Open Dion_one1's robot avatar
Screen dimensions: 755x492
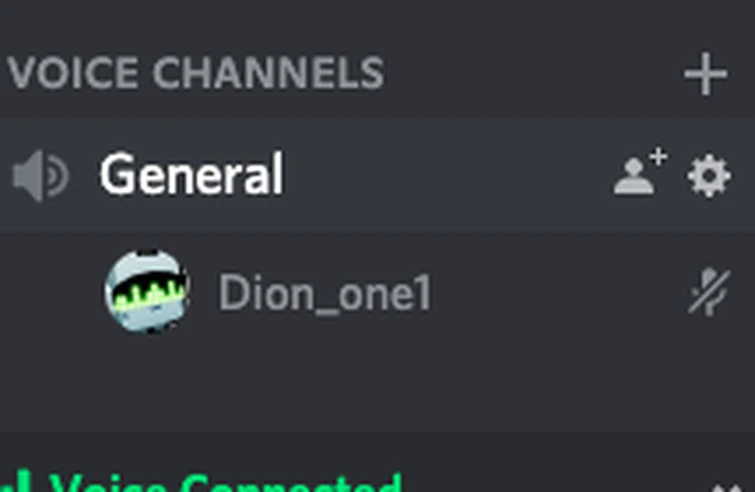tap(147, 291)
